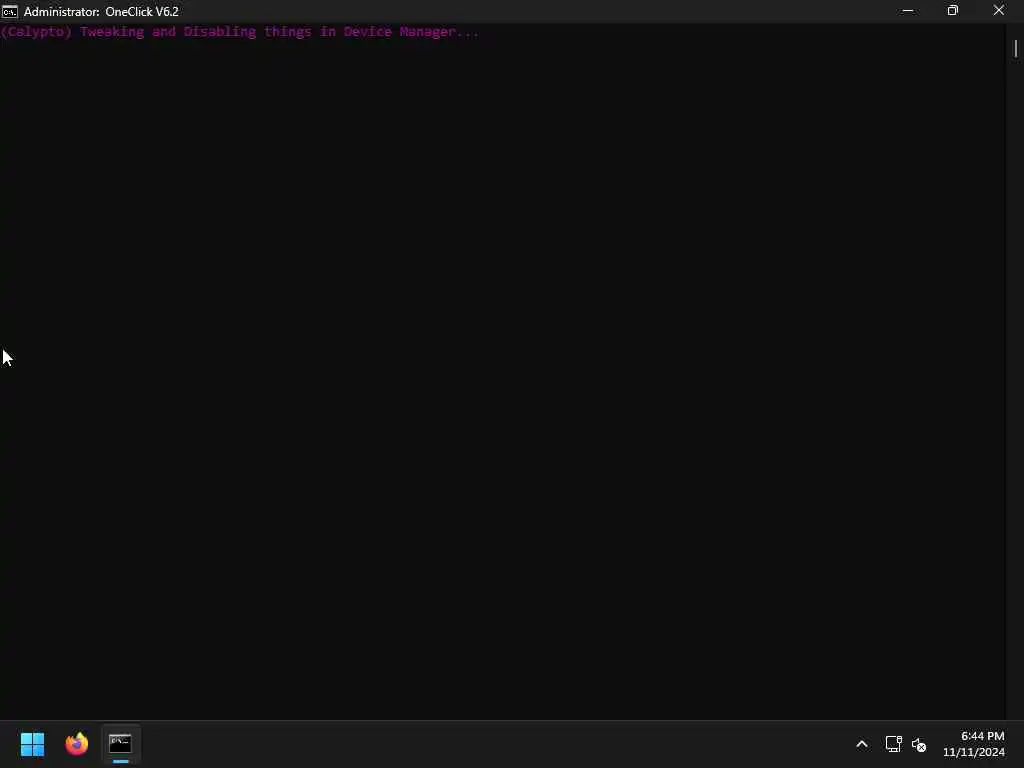Restore down the OneClick V6.2 window
Screen dimensions: 1024x768
click(x=953, y=10)
